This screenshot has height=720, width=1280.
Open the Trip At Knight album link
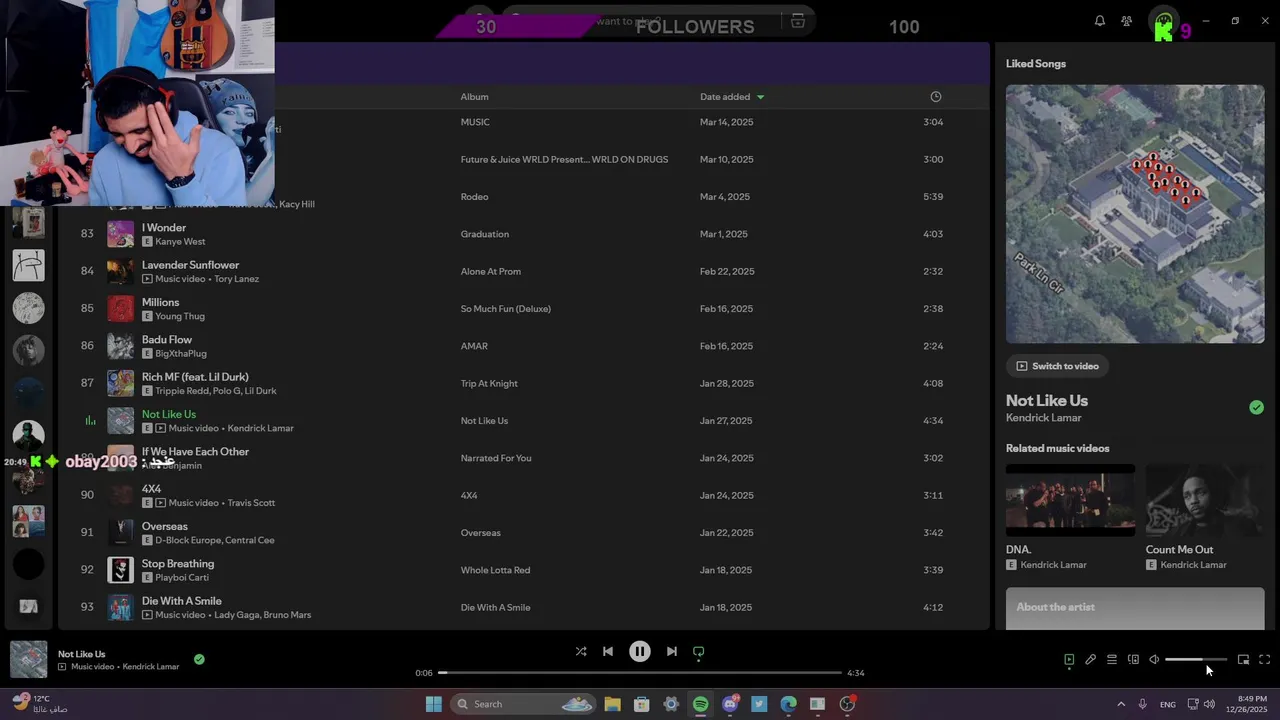489,383
